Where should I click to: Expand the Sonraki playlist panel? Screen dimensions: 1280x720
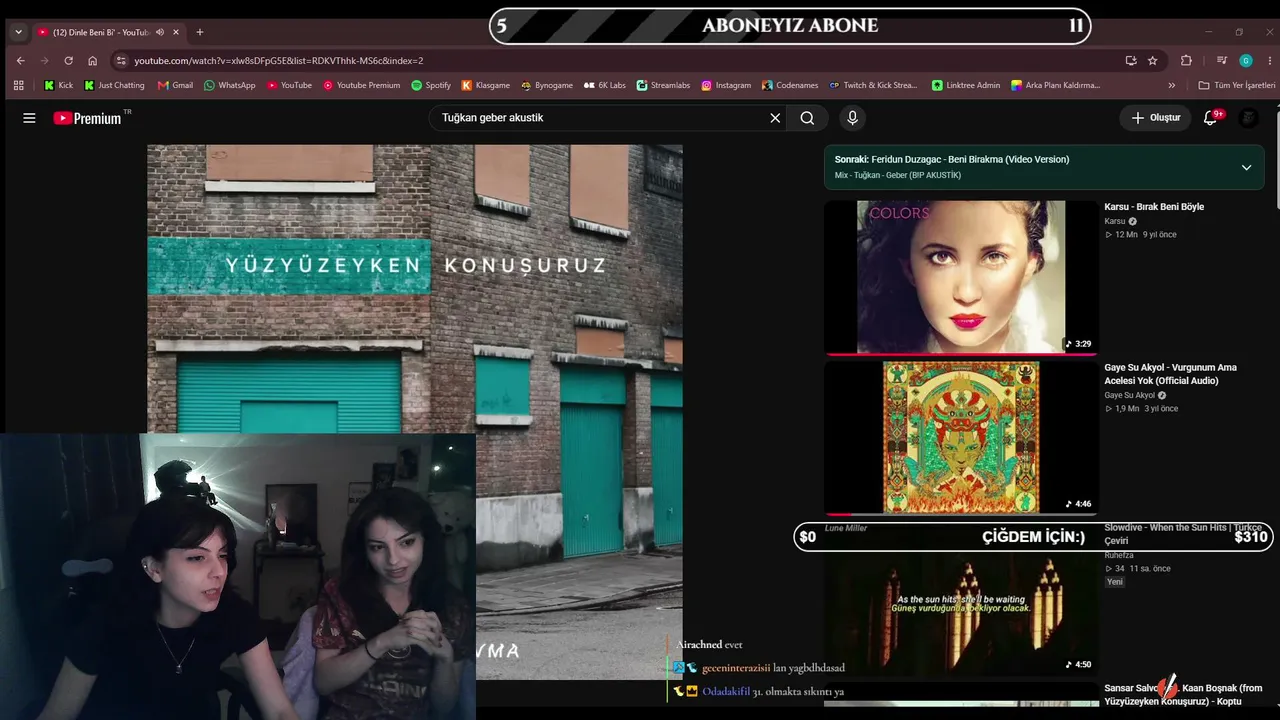pyautogui.click(x=1246, y=167)
